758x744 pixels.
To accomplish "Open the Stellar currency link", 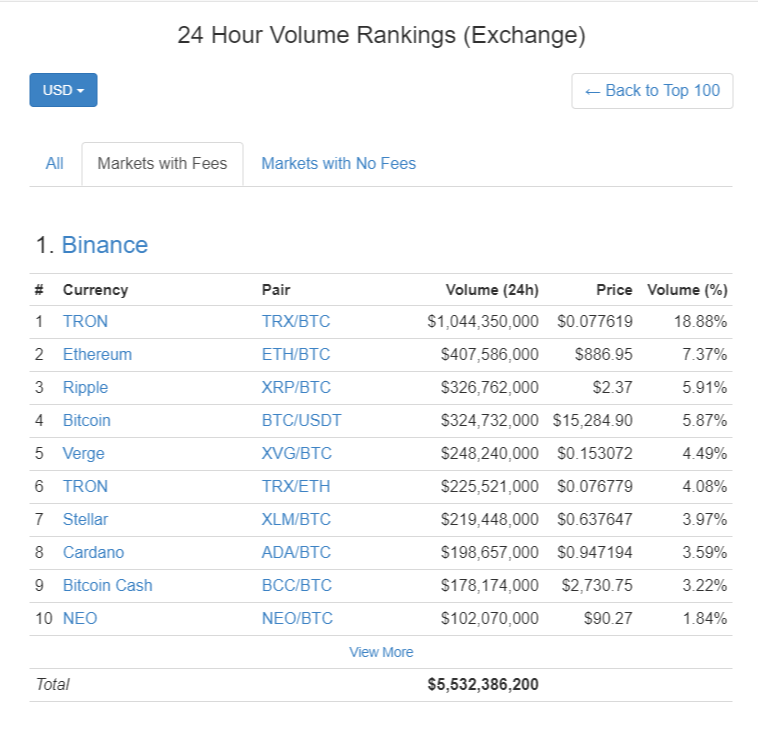I will [x=85, y=519].
